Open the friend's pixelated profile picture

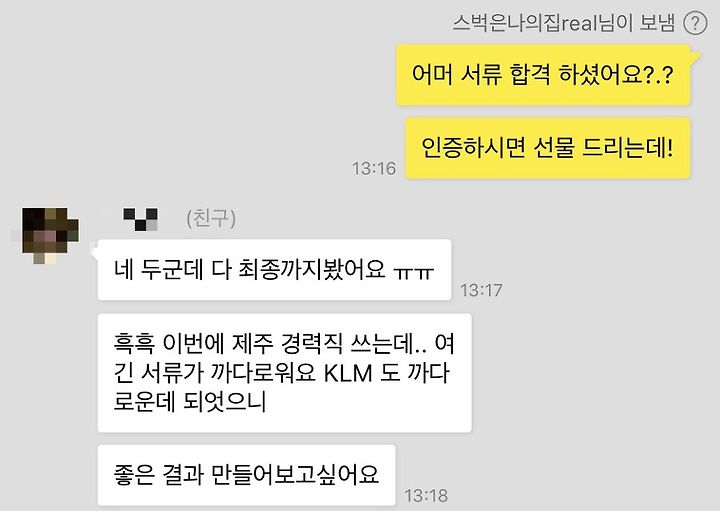(50, 235)
